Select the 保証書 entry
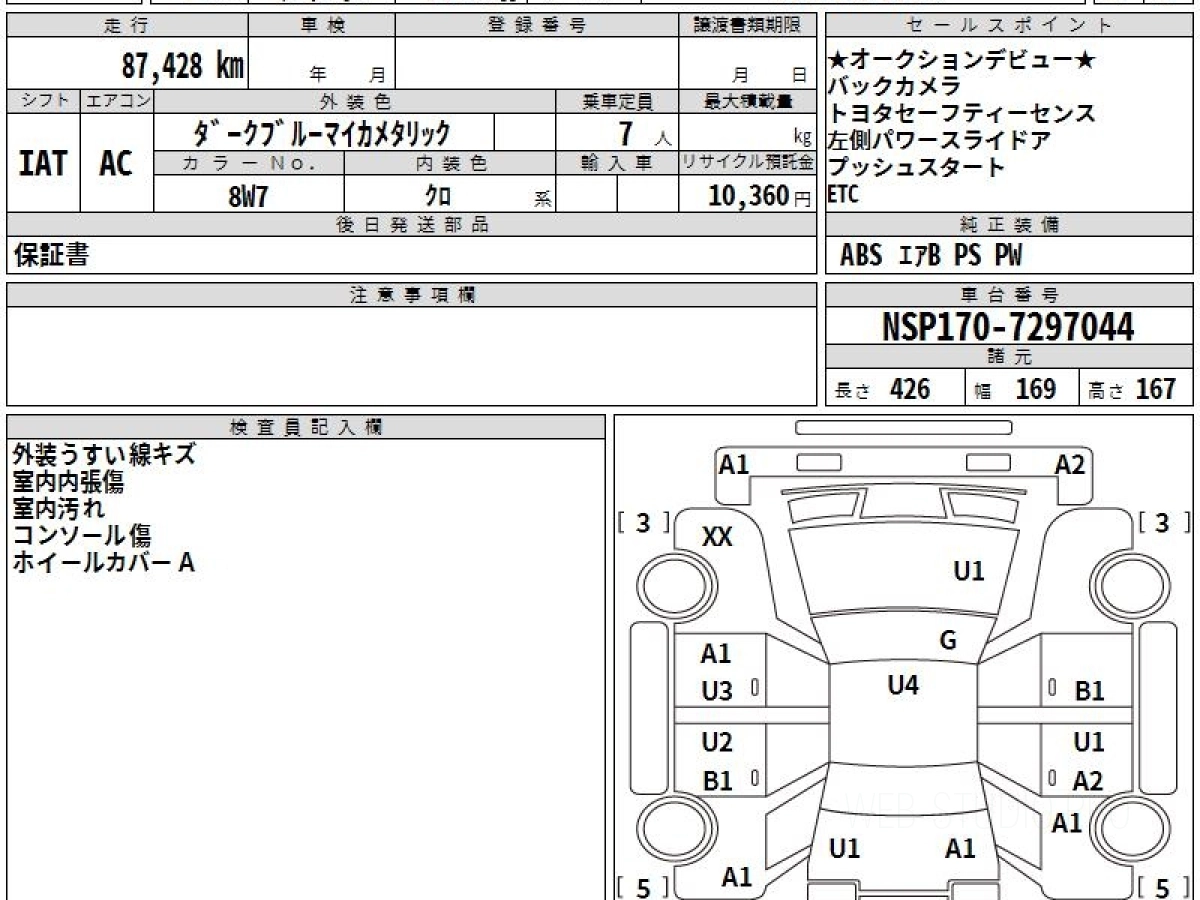The width and height of the screenshot is (1200, 900). click(51, 255)
